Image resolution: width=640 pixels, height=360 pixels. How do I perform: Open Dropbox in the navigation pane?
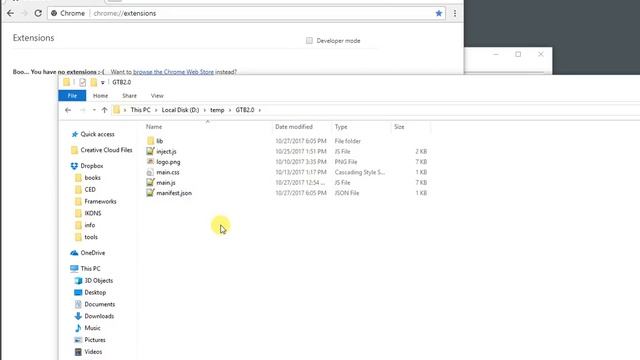tap(92, 166)
